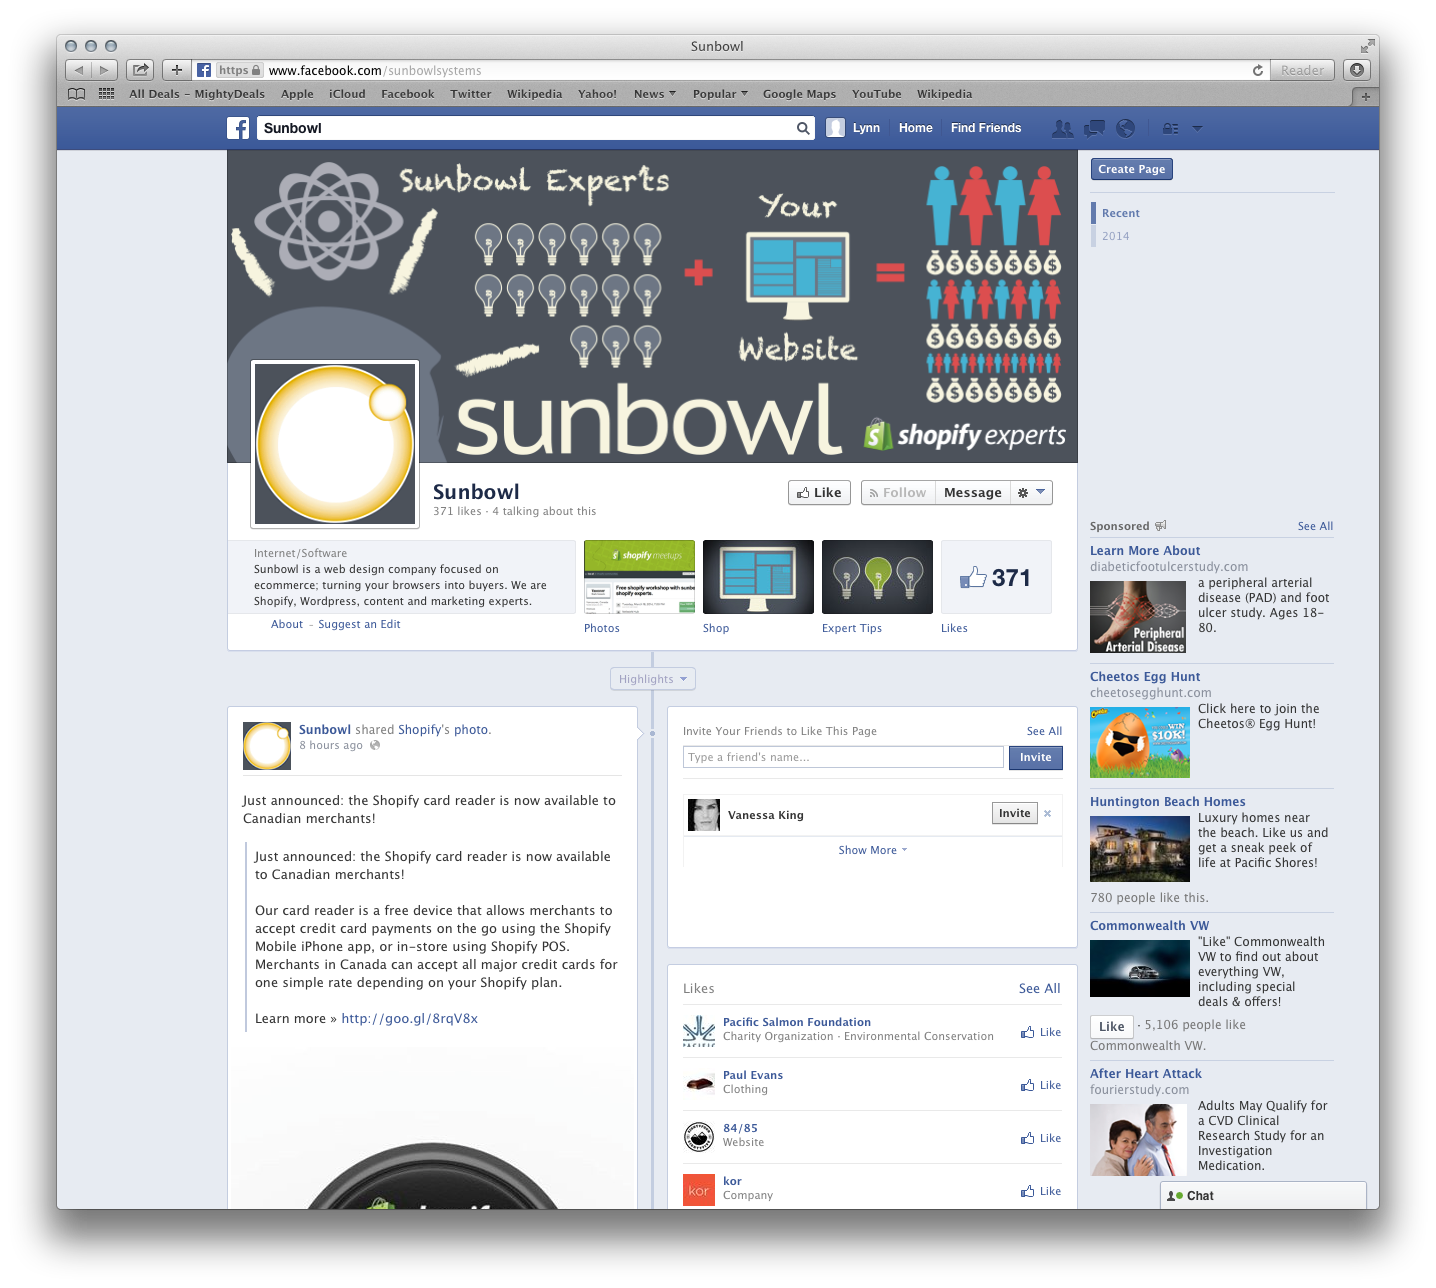Dismiss Vanessa King suggestion
Viewport: 1436px width, 1288px height.
click(x=1048, y=813)
